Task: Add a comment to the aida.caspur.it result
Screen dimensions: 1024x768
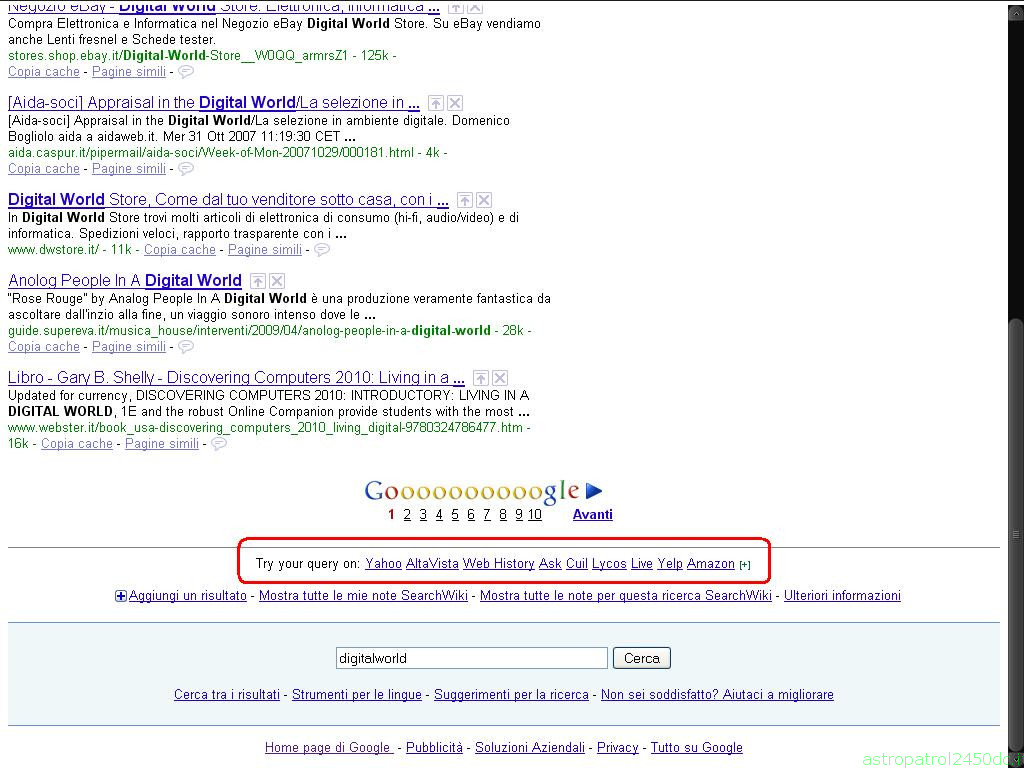Action: coord(186,168)
